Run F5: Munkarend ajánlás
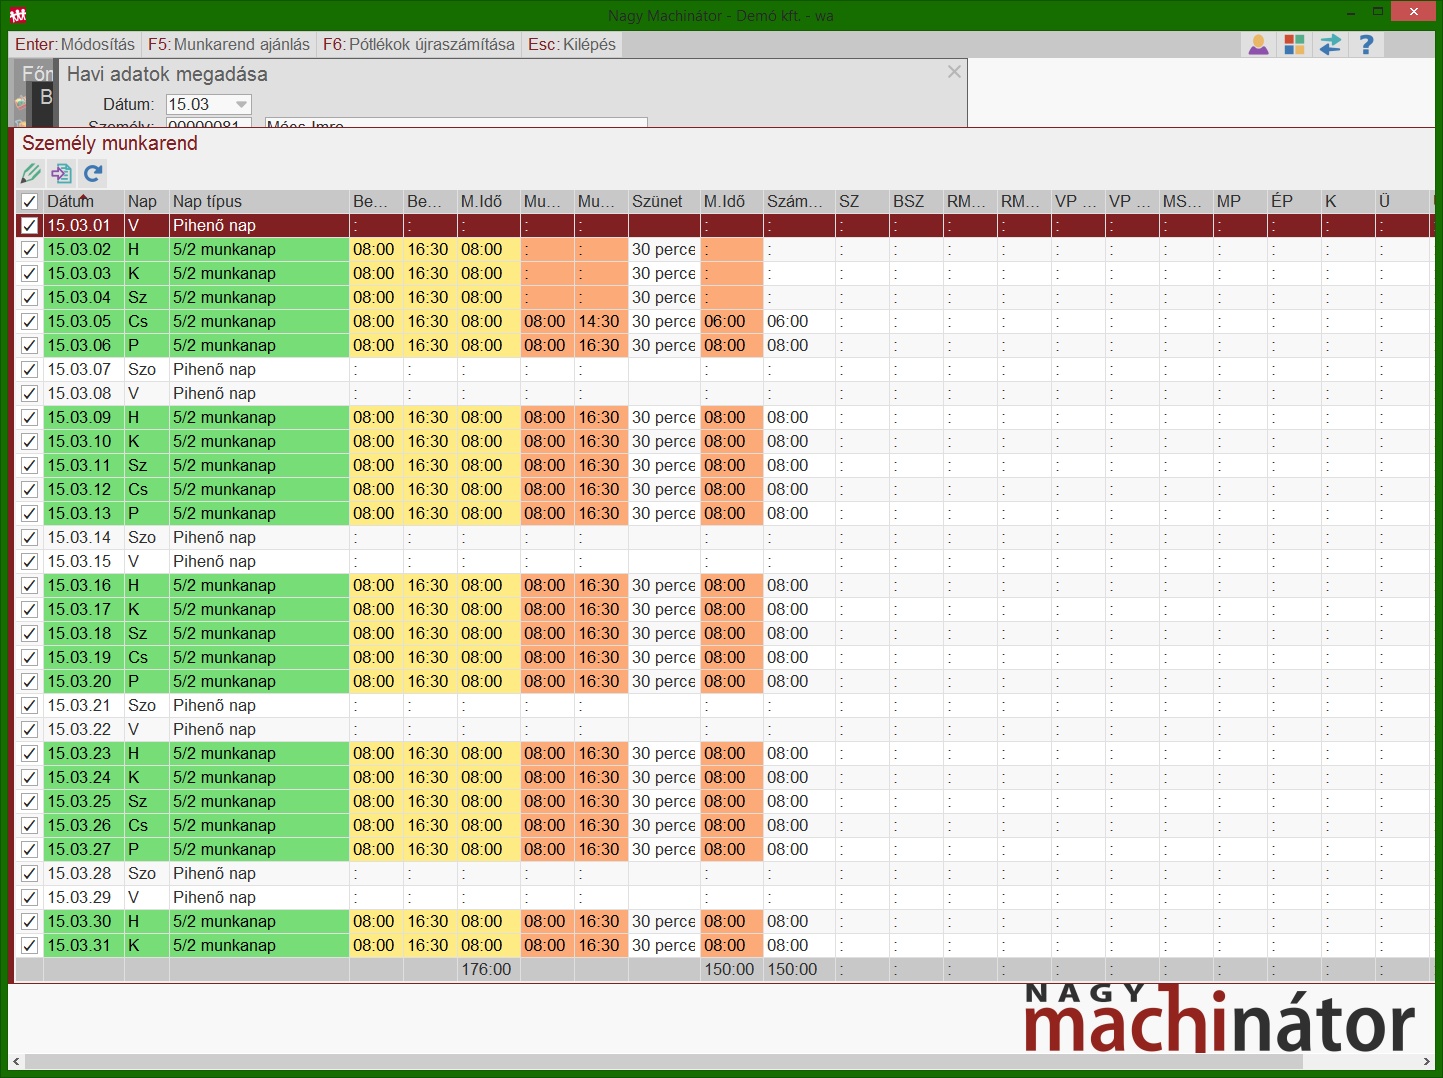 click(229, 44)
